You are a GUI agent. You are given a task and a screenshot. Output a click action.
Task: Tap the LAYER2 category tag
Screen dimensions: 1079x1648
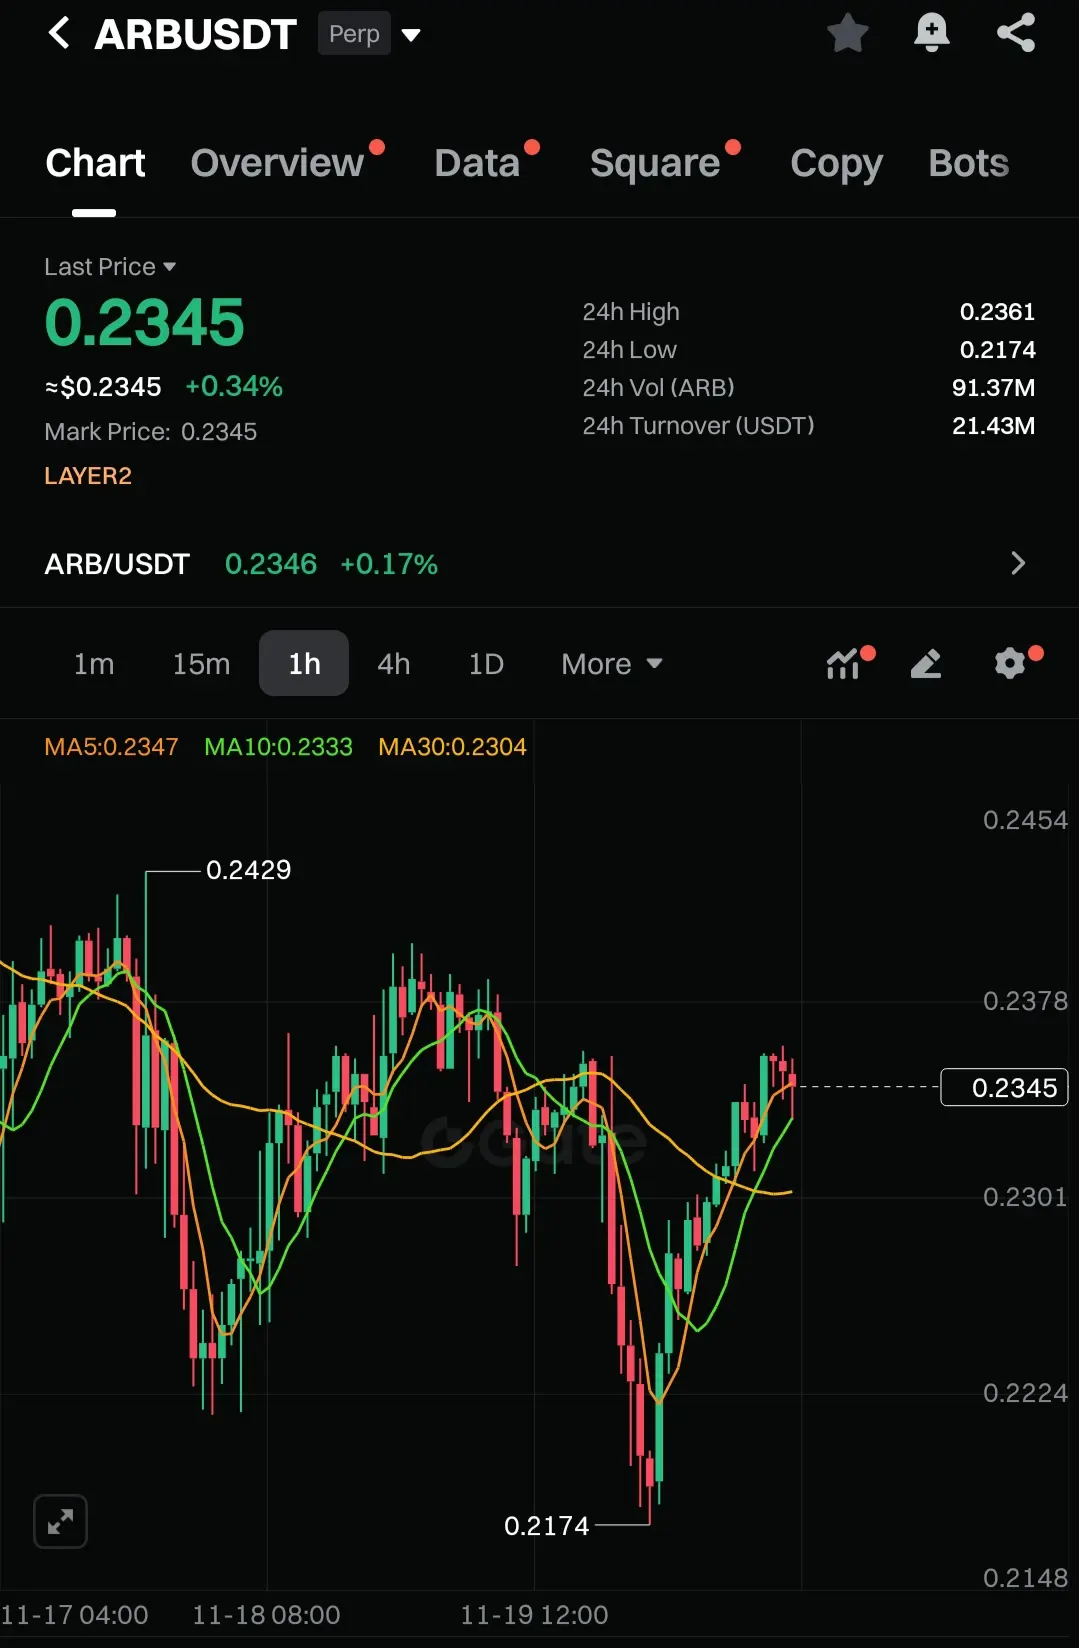coord(88,476)
